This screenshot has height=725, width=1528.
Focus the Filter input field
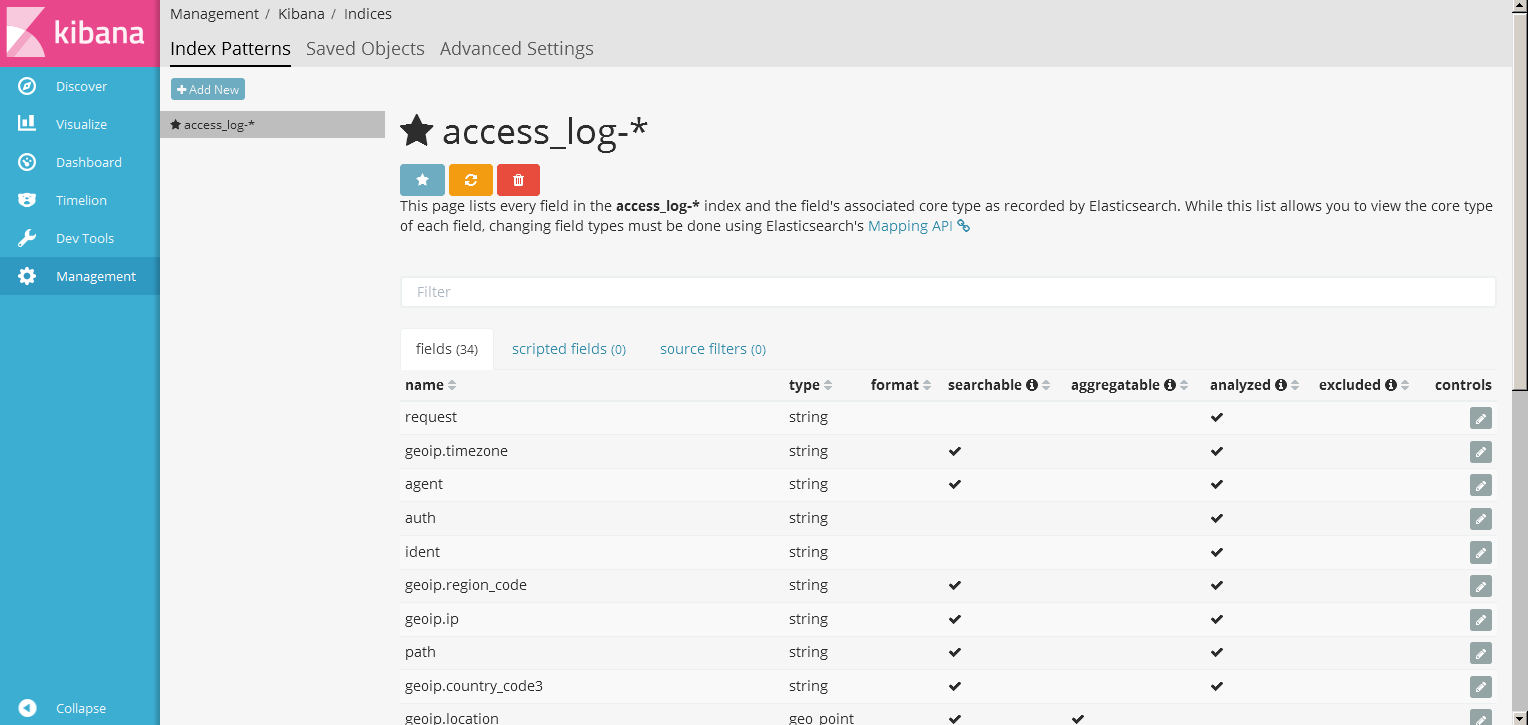tap(948, 292)
